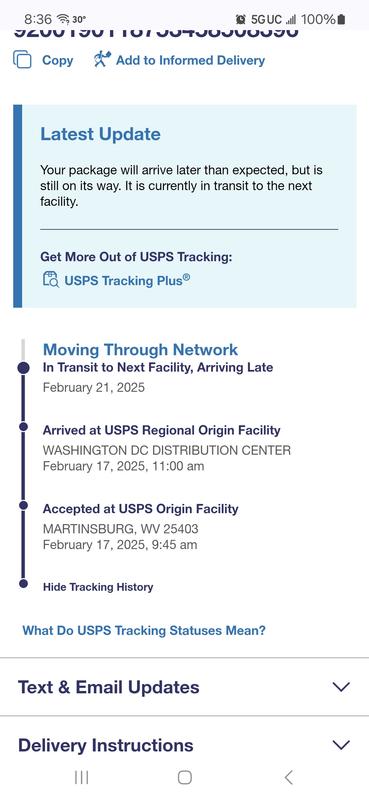Image resolution: width=369 pixels, height=800 pixels.
Task: Open the Text & Email Updates section
Action: 184,687
